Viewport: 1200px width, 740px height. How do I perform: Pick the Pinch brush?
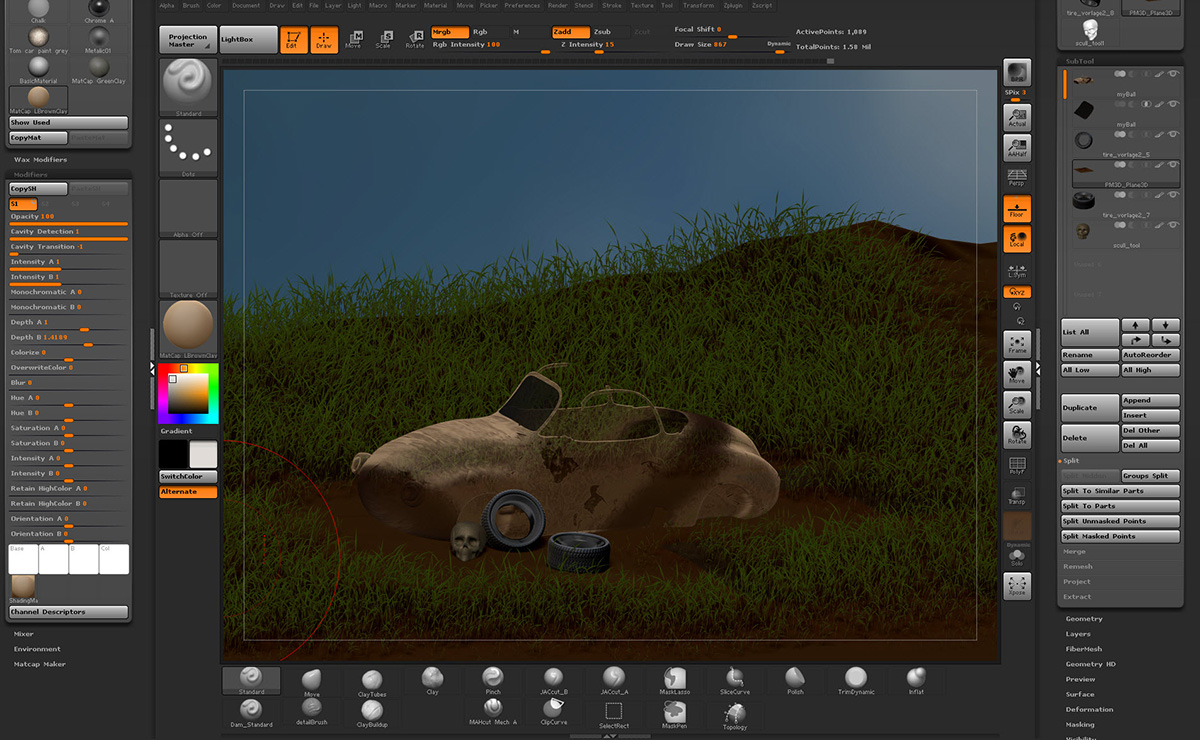[493, 679]
